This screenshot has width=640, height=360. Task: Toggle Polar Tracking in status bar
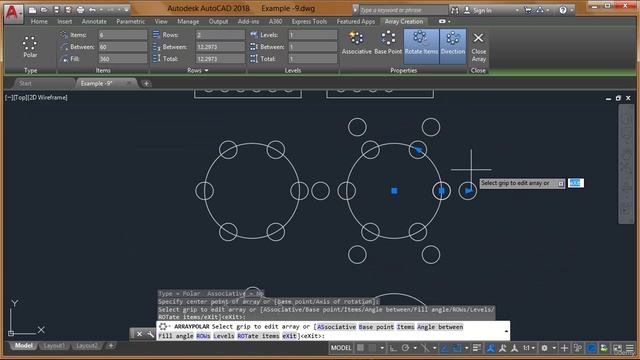pyautogui.click(x=405, y=348)
